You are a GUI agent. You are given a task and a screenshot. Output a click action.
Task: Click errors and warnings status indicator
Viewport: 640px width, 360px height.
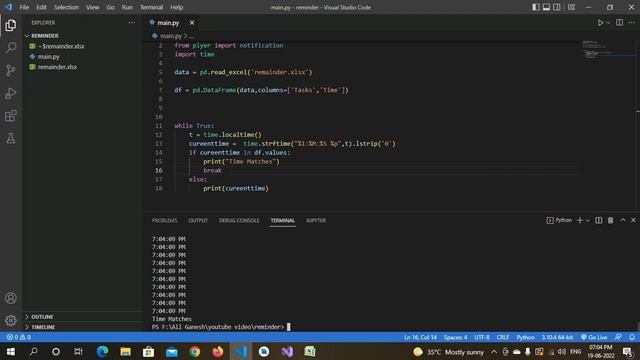[19, 337]
